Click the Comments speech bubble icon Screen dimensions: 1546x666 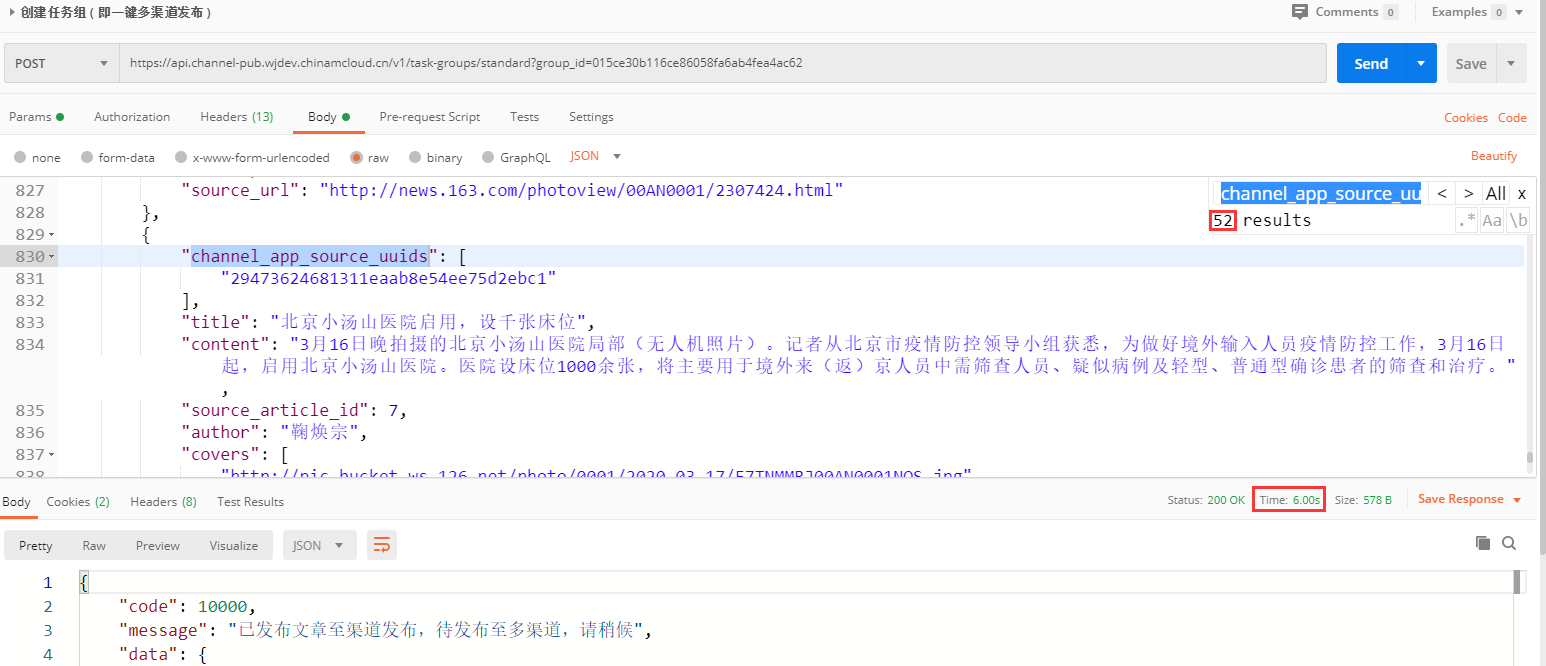point(1300,12)
